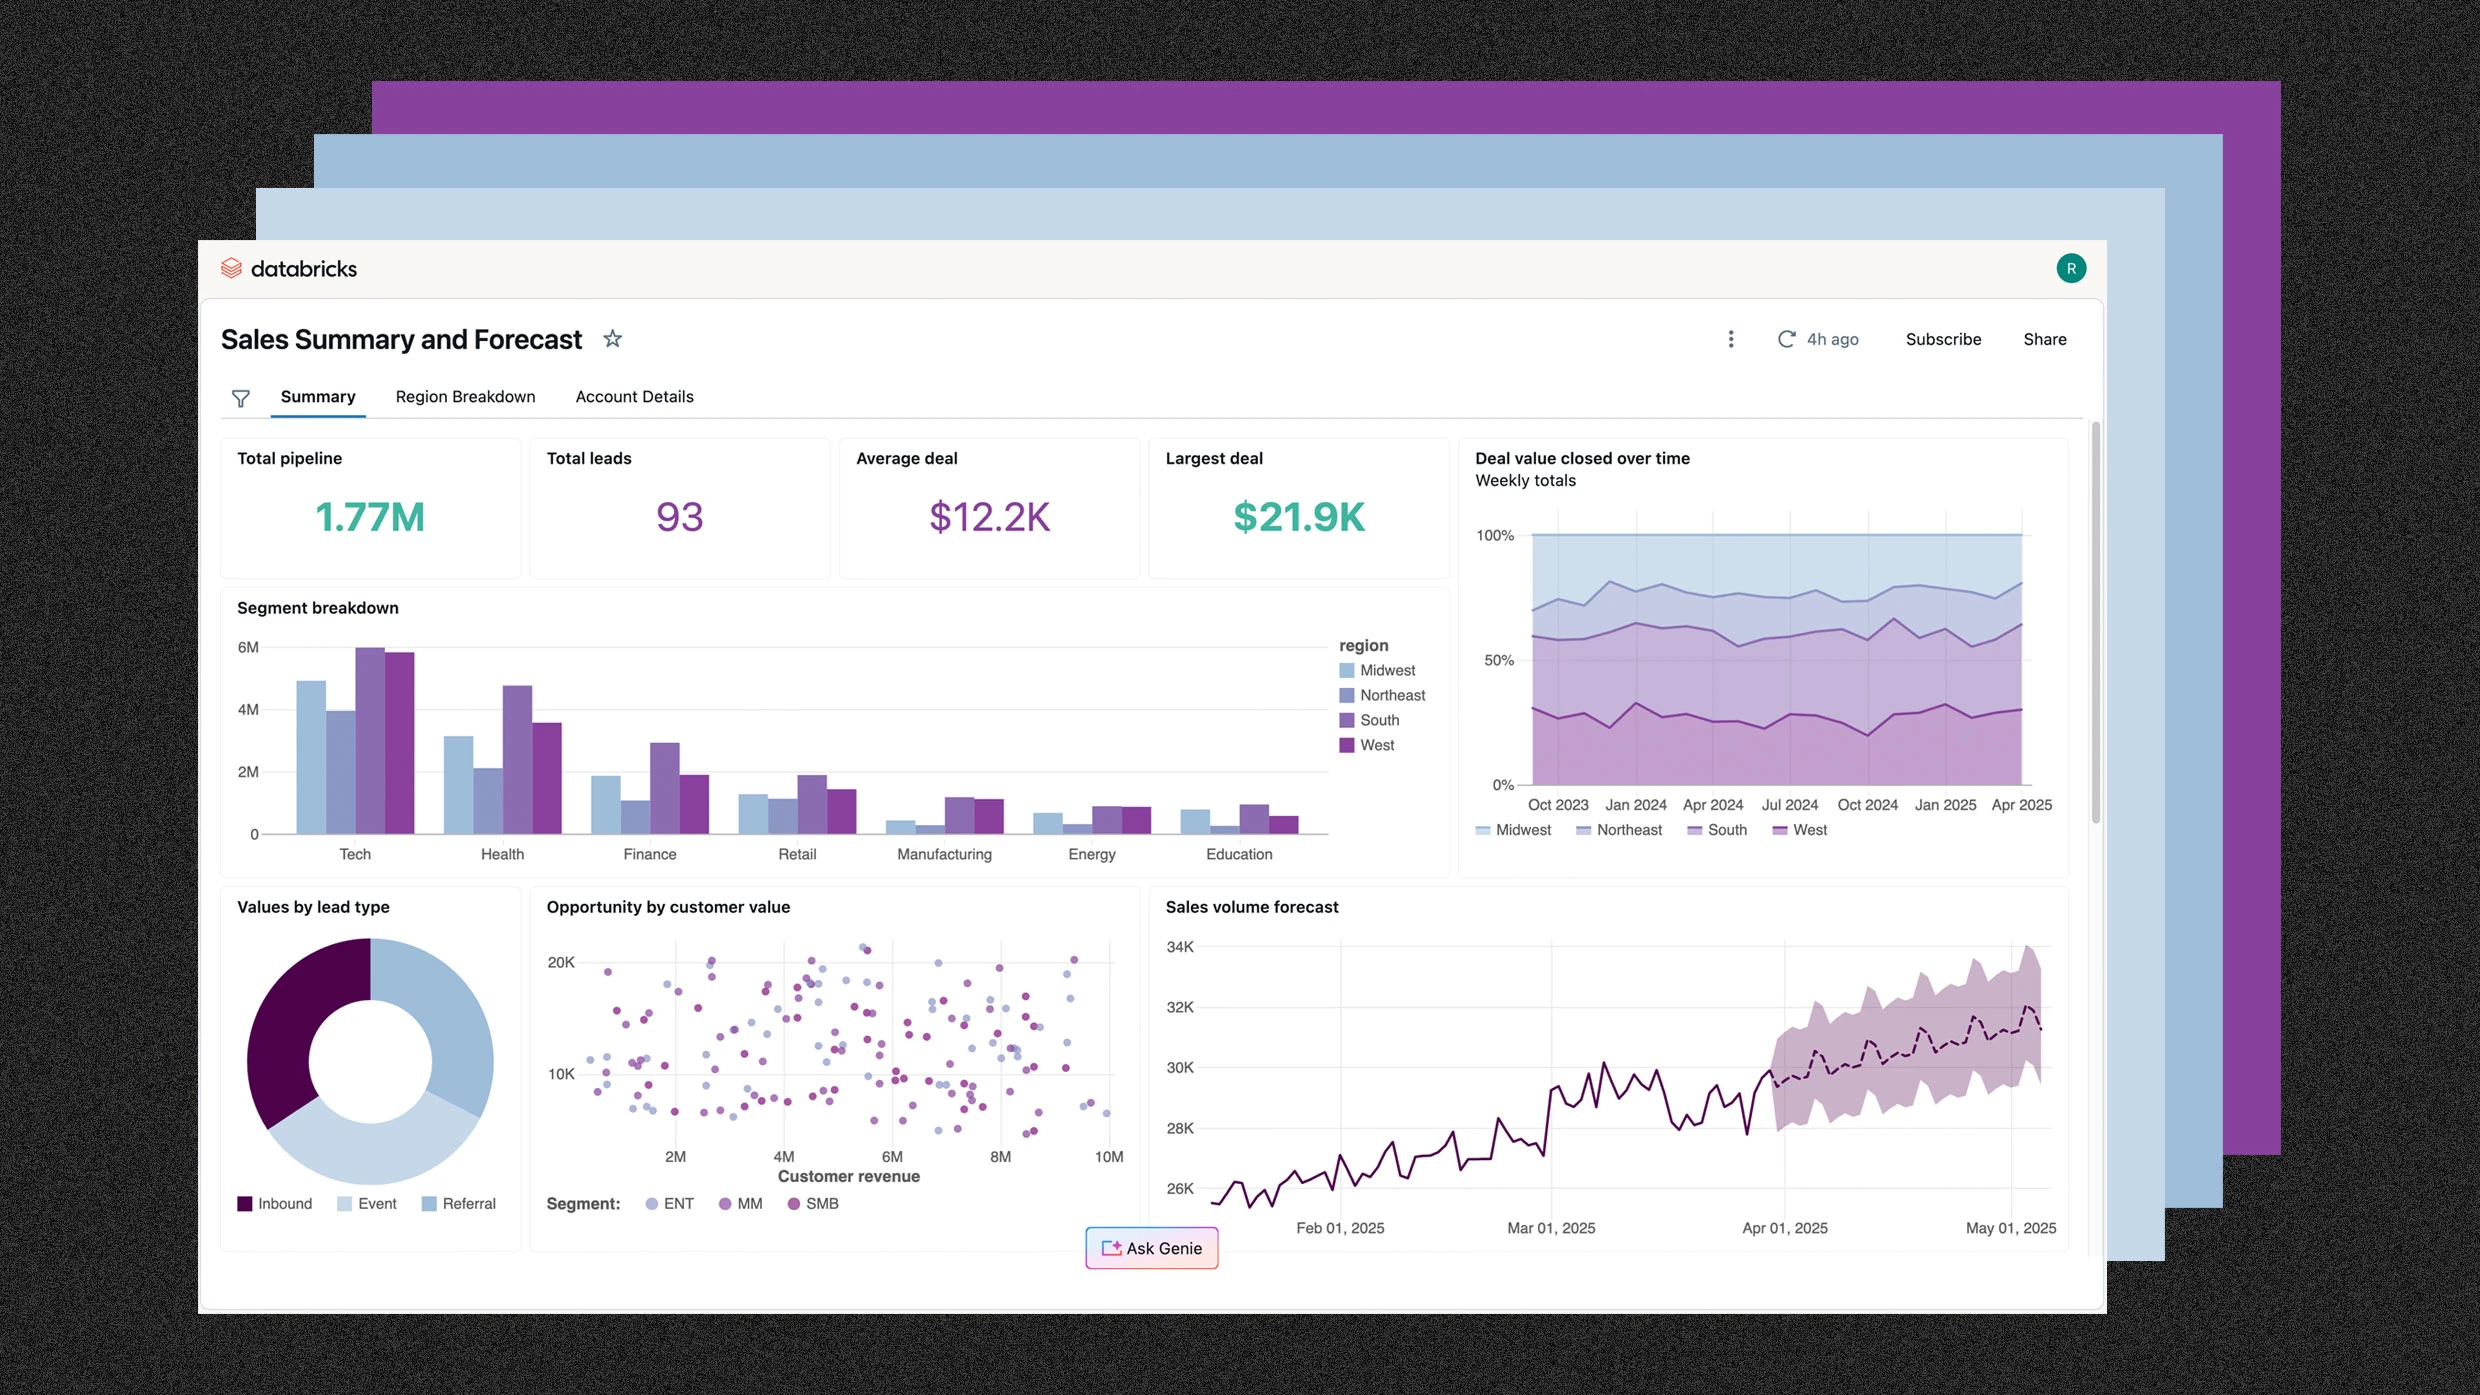Switch to the Region Breakdown tab
Image resolution: width=2480 pixels, height=1395 pixels.
[465, 396]
